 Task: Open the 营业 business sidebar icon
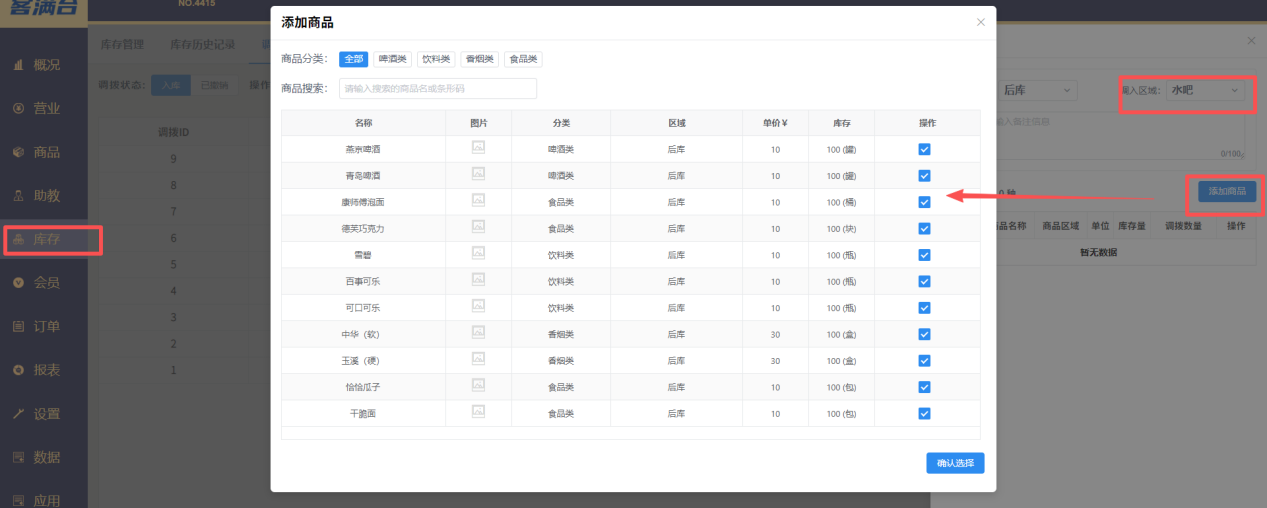pos(18,109)
